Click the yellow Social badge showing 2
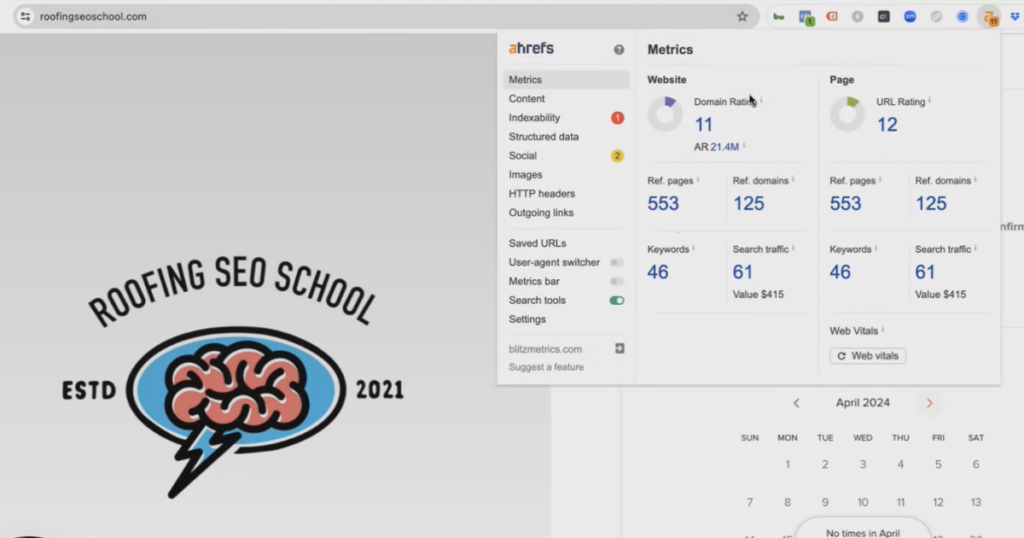The height and width of the screenshot is (538, 1024). click(x=617, y=155)
